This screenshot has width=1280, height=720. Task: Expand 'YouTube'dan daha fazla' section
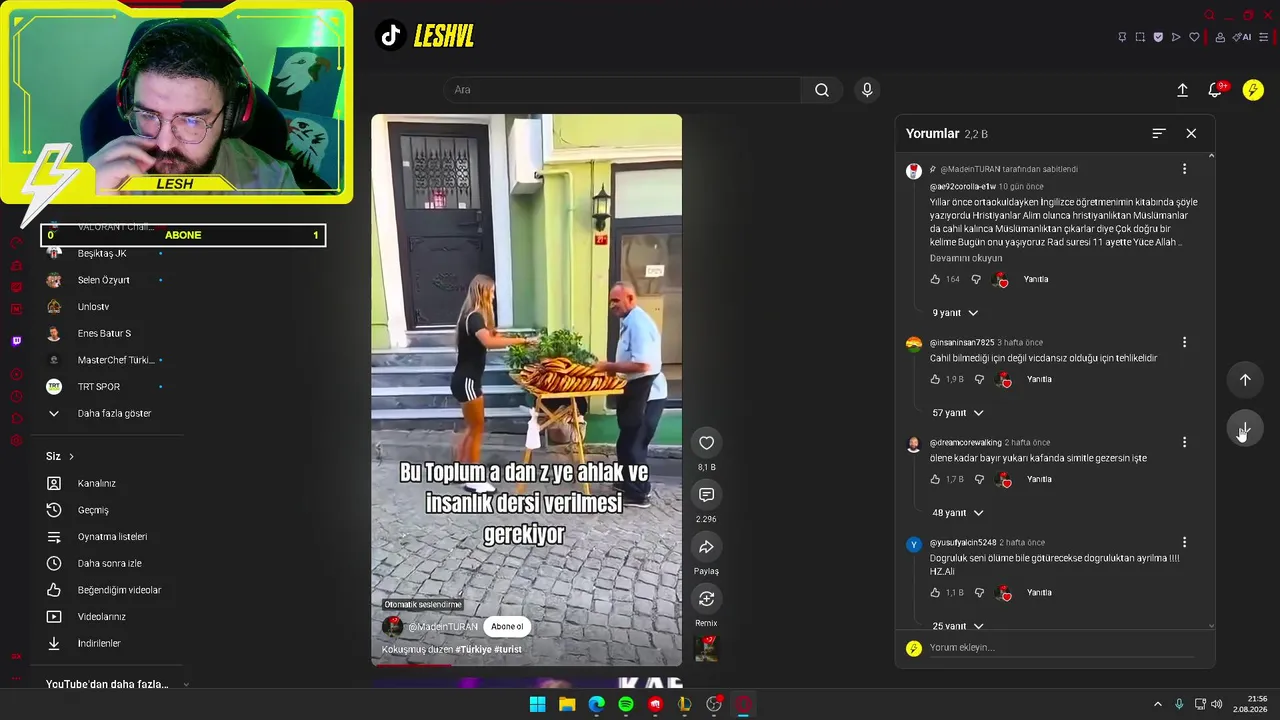coord(117,684)
